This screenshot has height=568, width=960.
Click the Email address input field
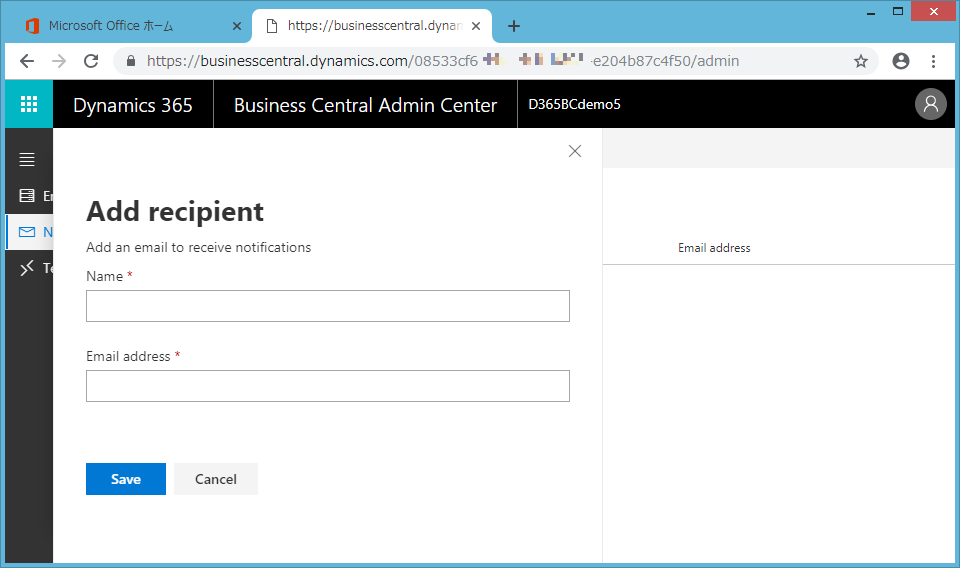328,386
